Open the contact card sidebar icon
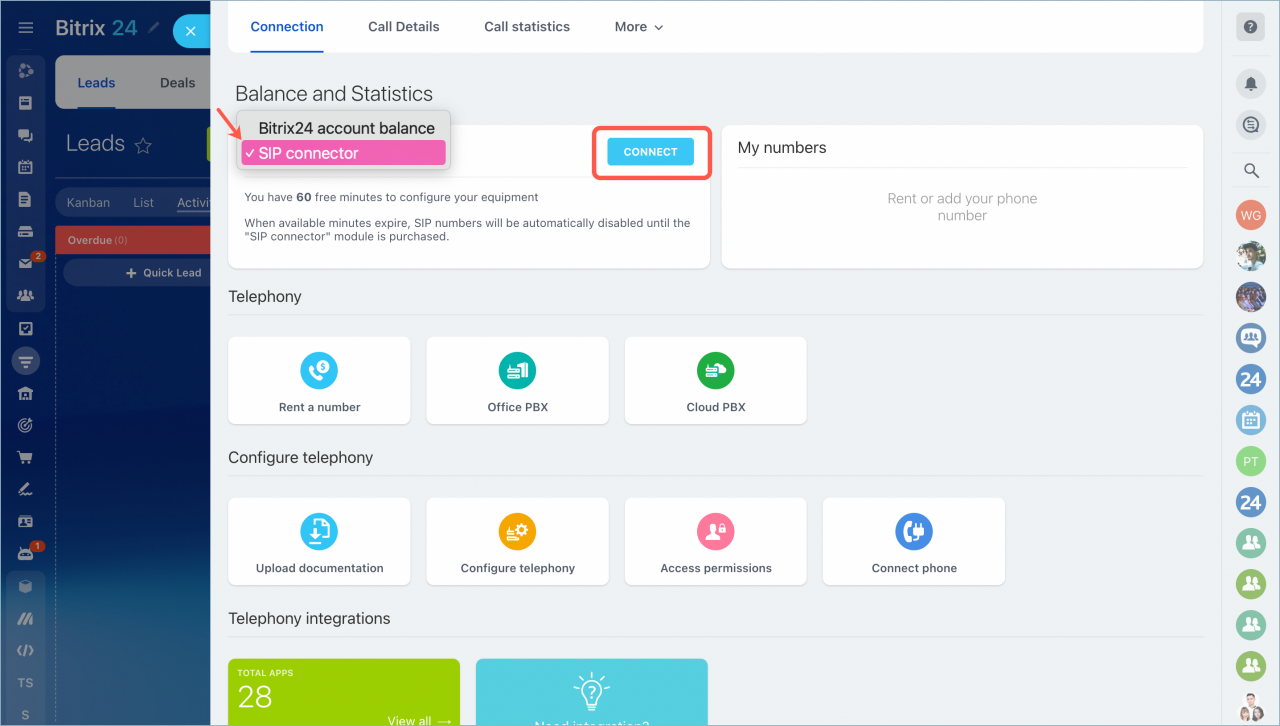The height and width of the screenshot is (726, 1280). 26,522
